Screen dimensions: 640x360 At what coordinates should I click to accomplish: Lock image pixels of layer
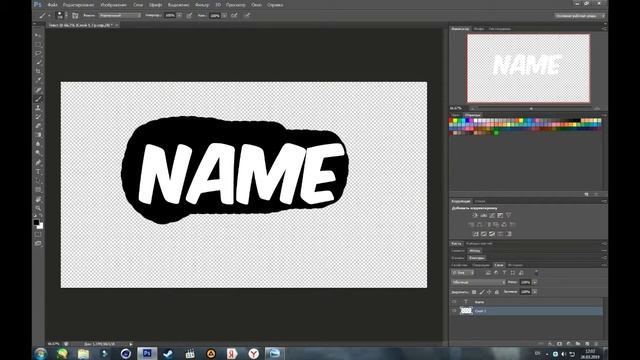(482, 292)
